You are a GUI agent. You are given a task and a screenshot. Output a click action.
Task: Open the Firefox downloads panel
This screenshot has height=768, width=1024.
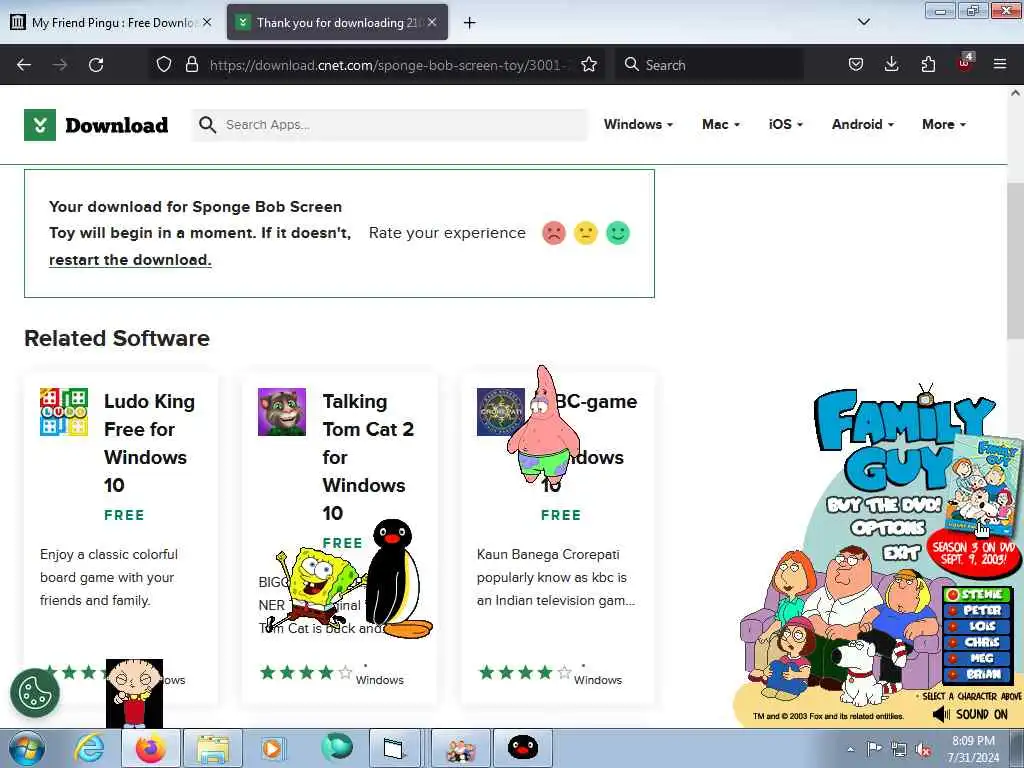point(891,64)
